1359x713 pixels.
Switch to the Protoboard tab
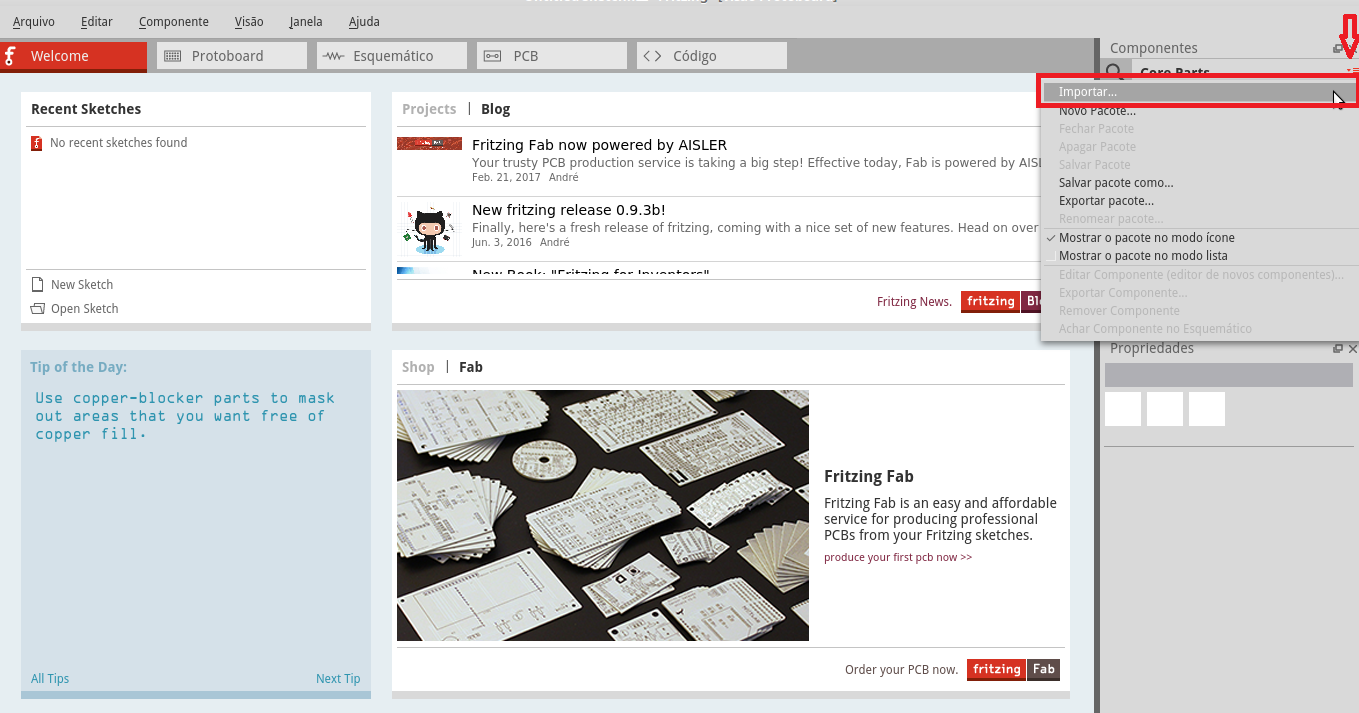(232, 56)
